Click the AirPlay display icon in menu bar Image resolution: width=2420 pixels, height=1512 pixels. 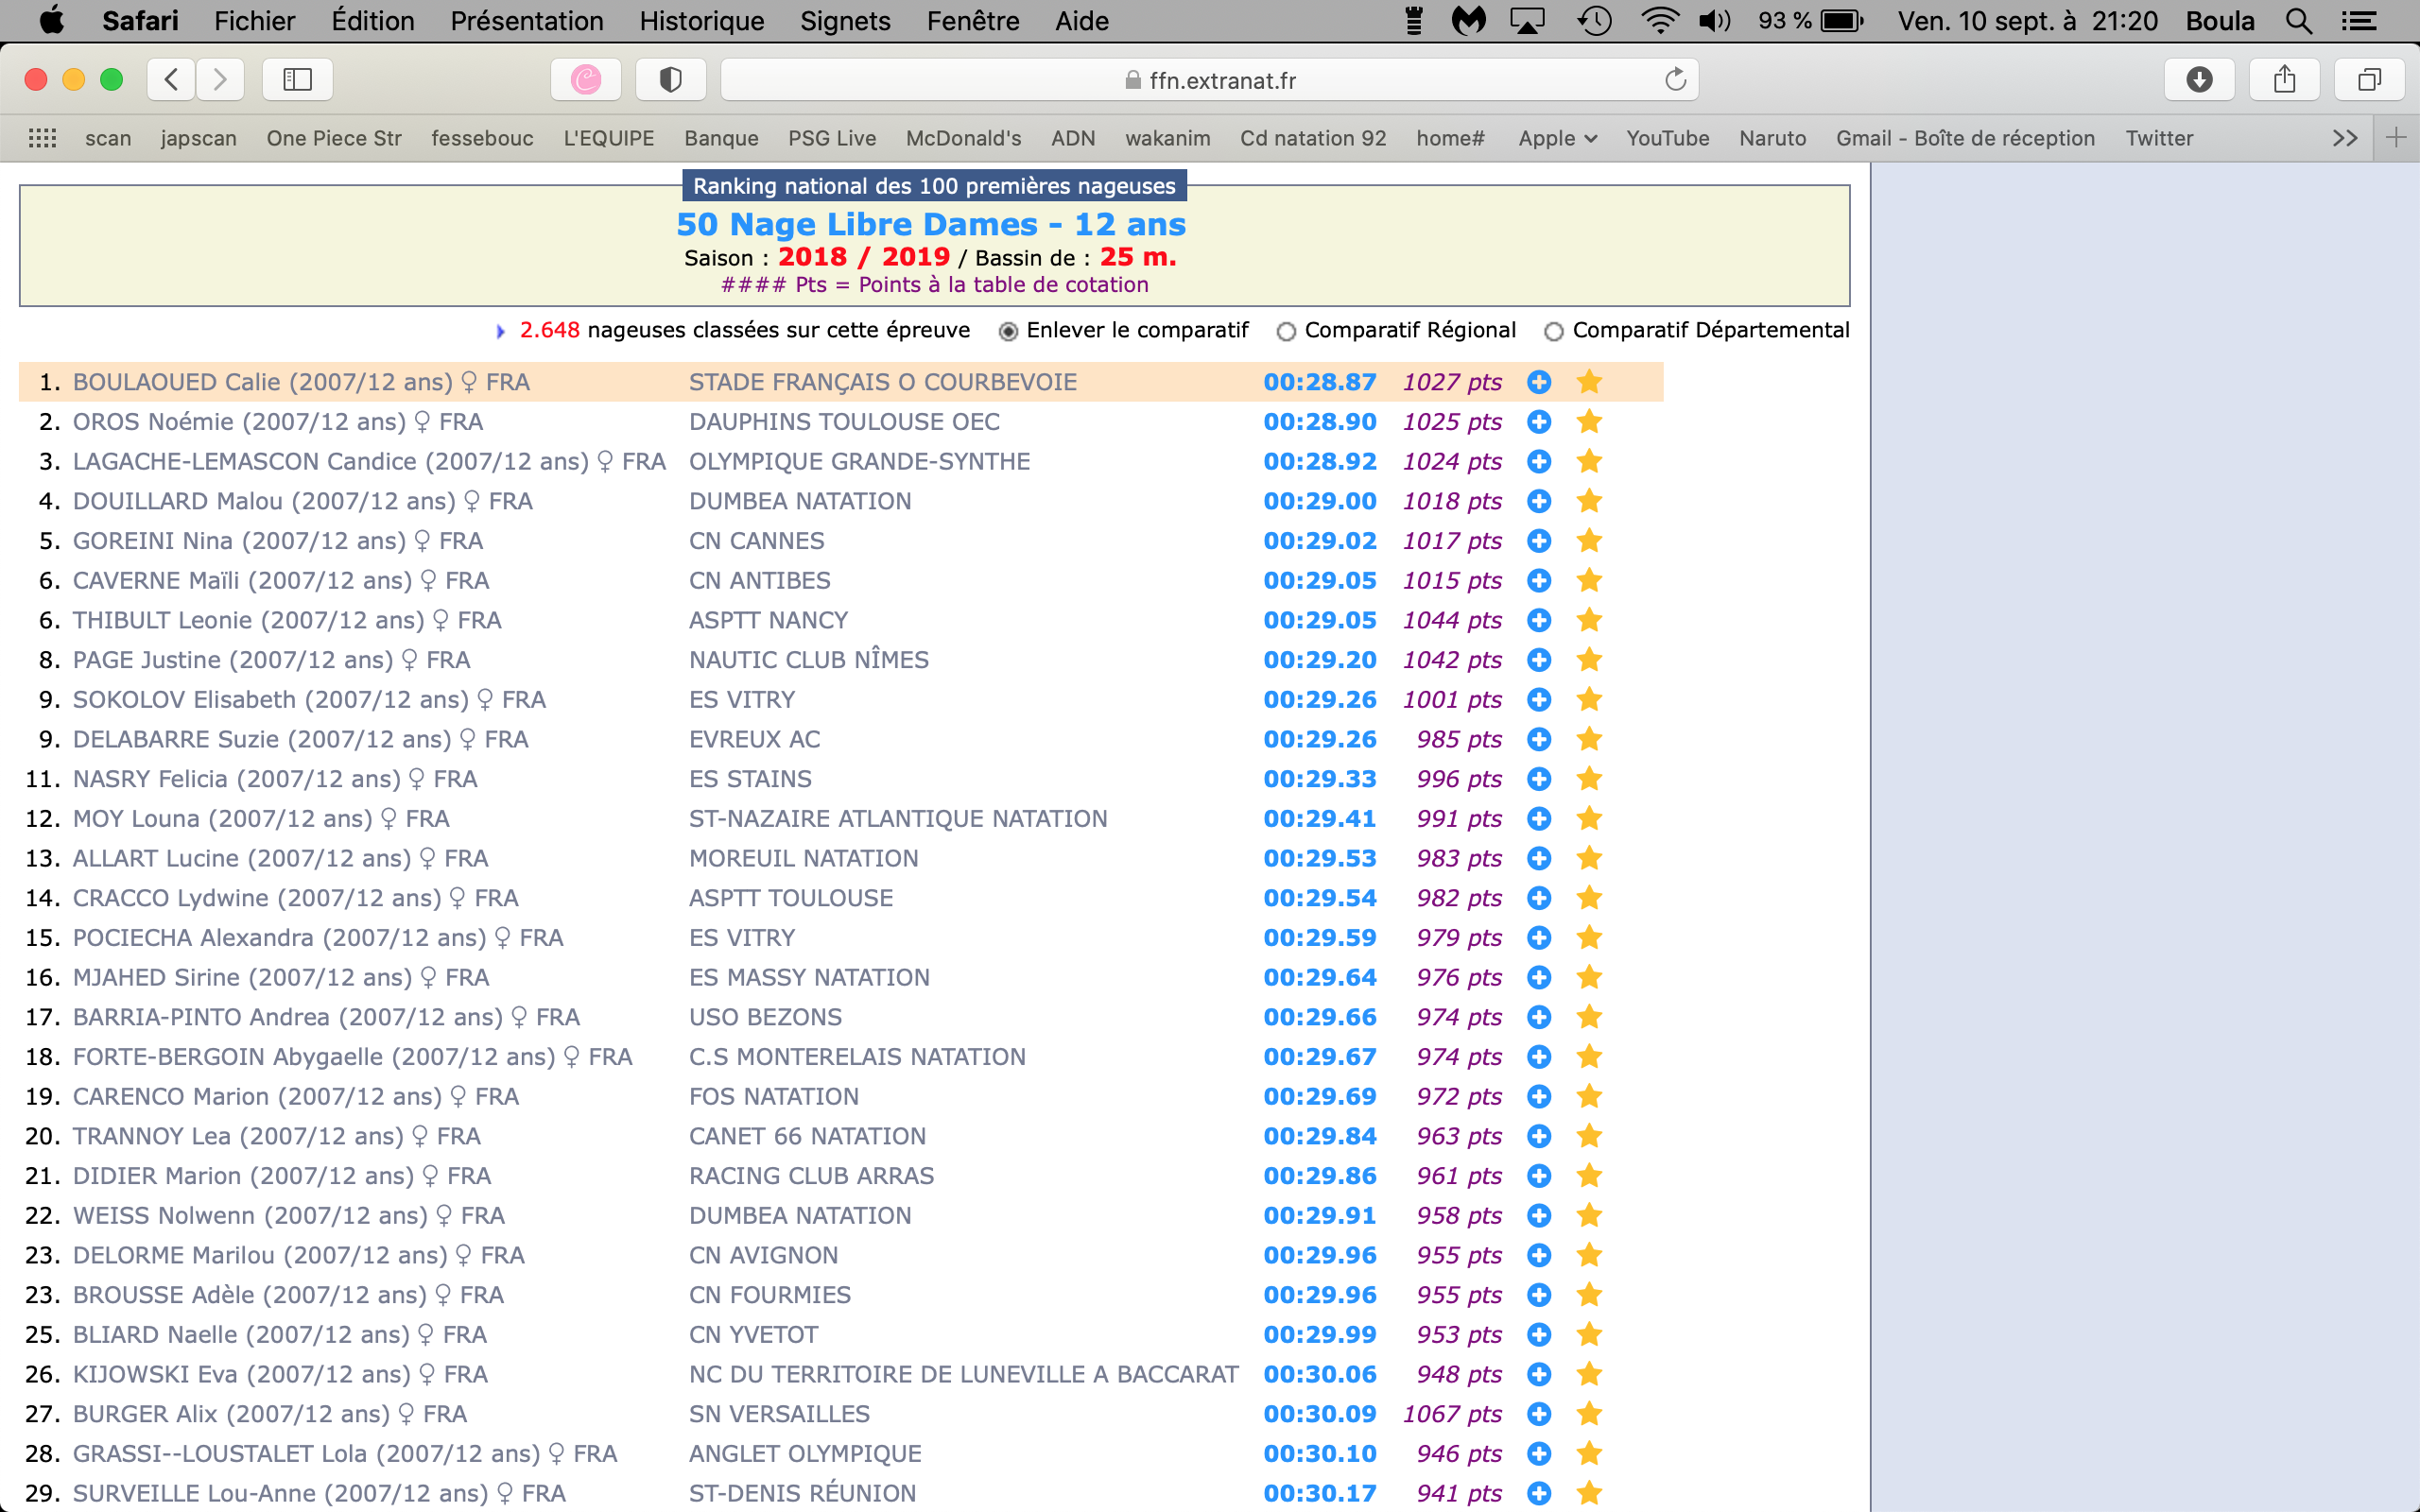(x=1527, y=21)
